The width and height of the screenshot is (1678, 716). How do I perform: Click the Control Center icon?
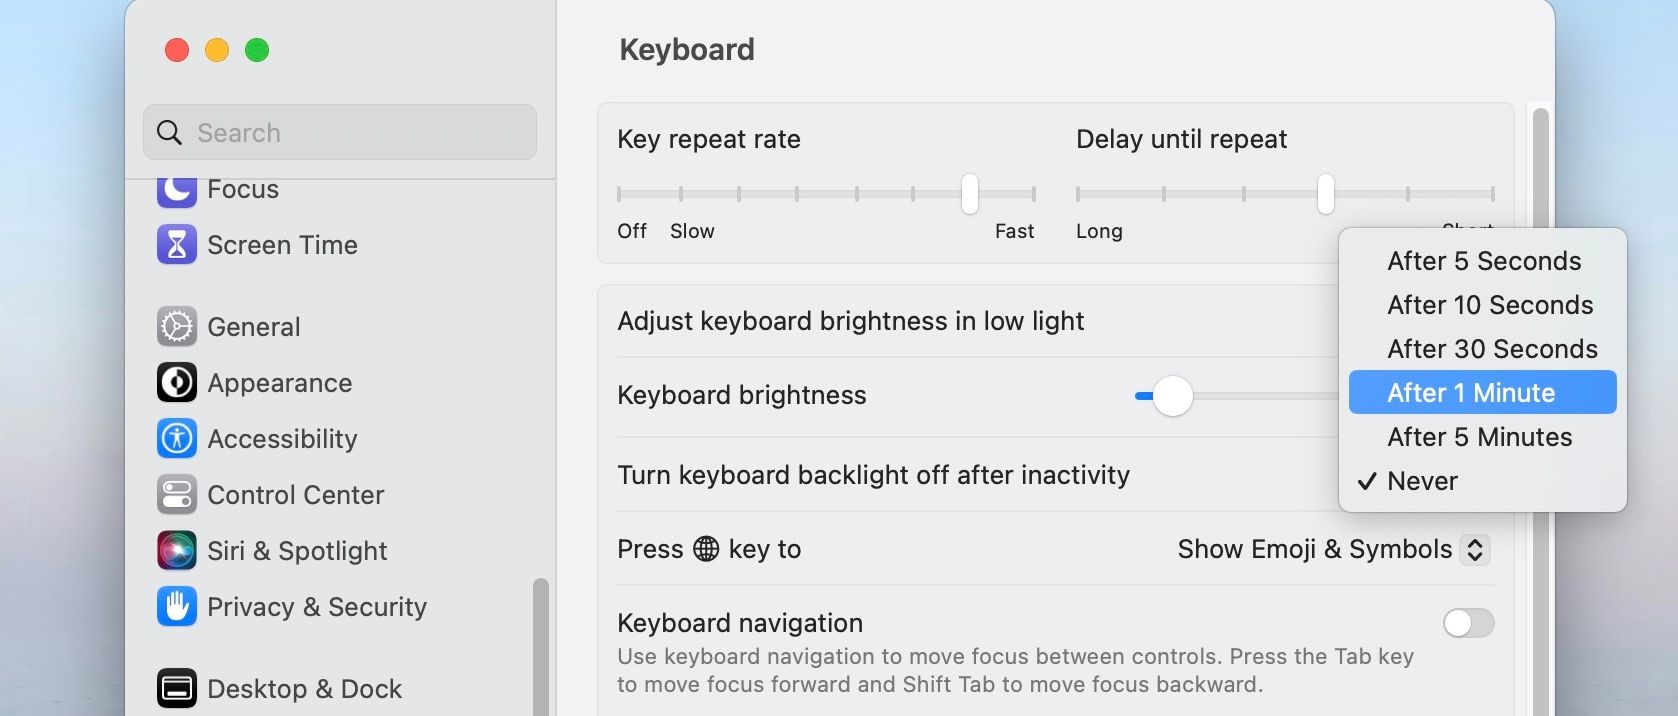[177, 495]
